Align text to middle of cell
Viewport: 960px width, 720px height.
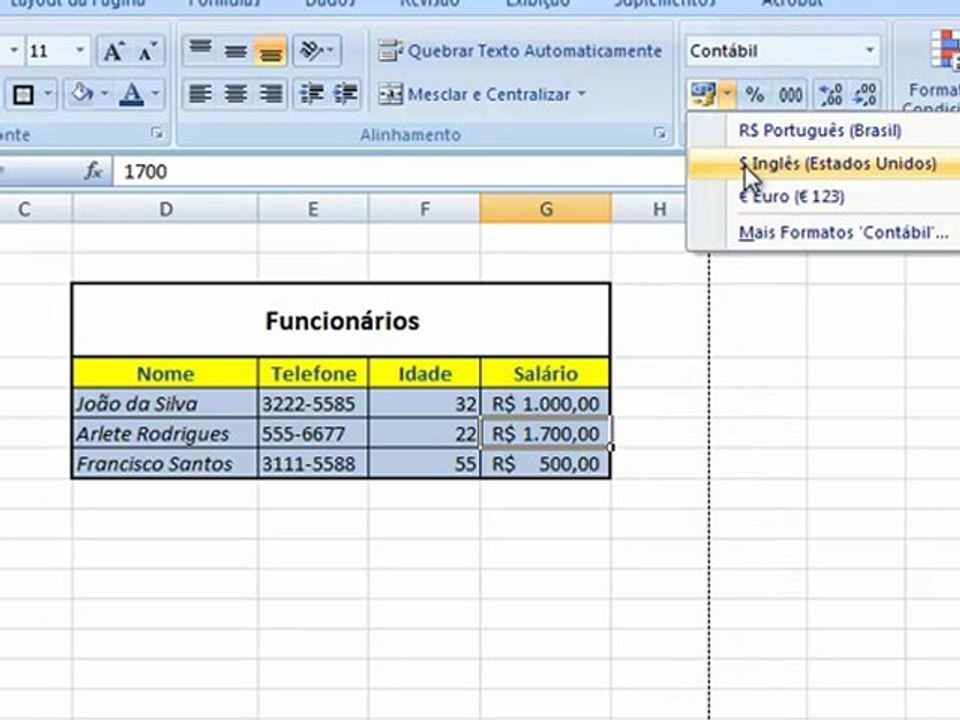235,50
